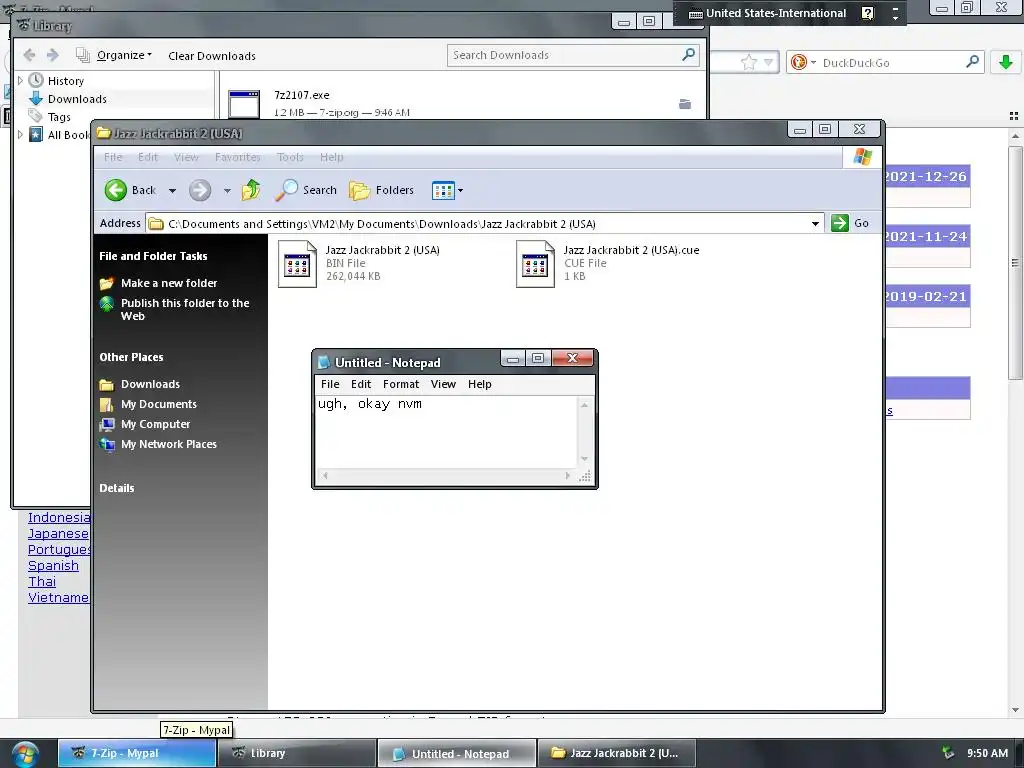
Task: Open the address bar dropdown arrow
Action: tap(815, 223)
